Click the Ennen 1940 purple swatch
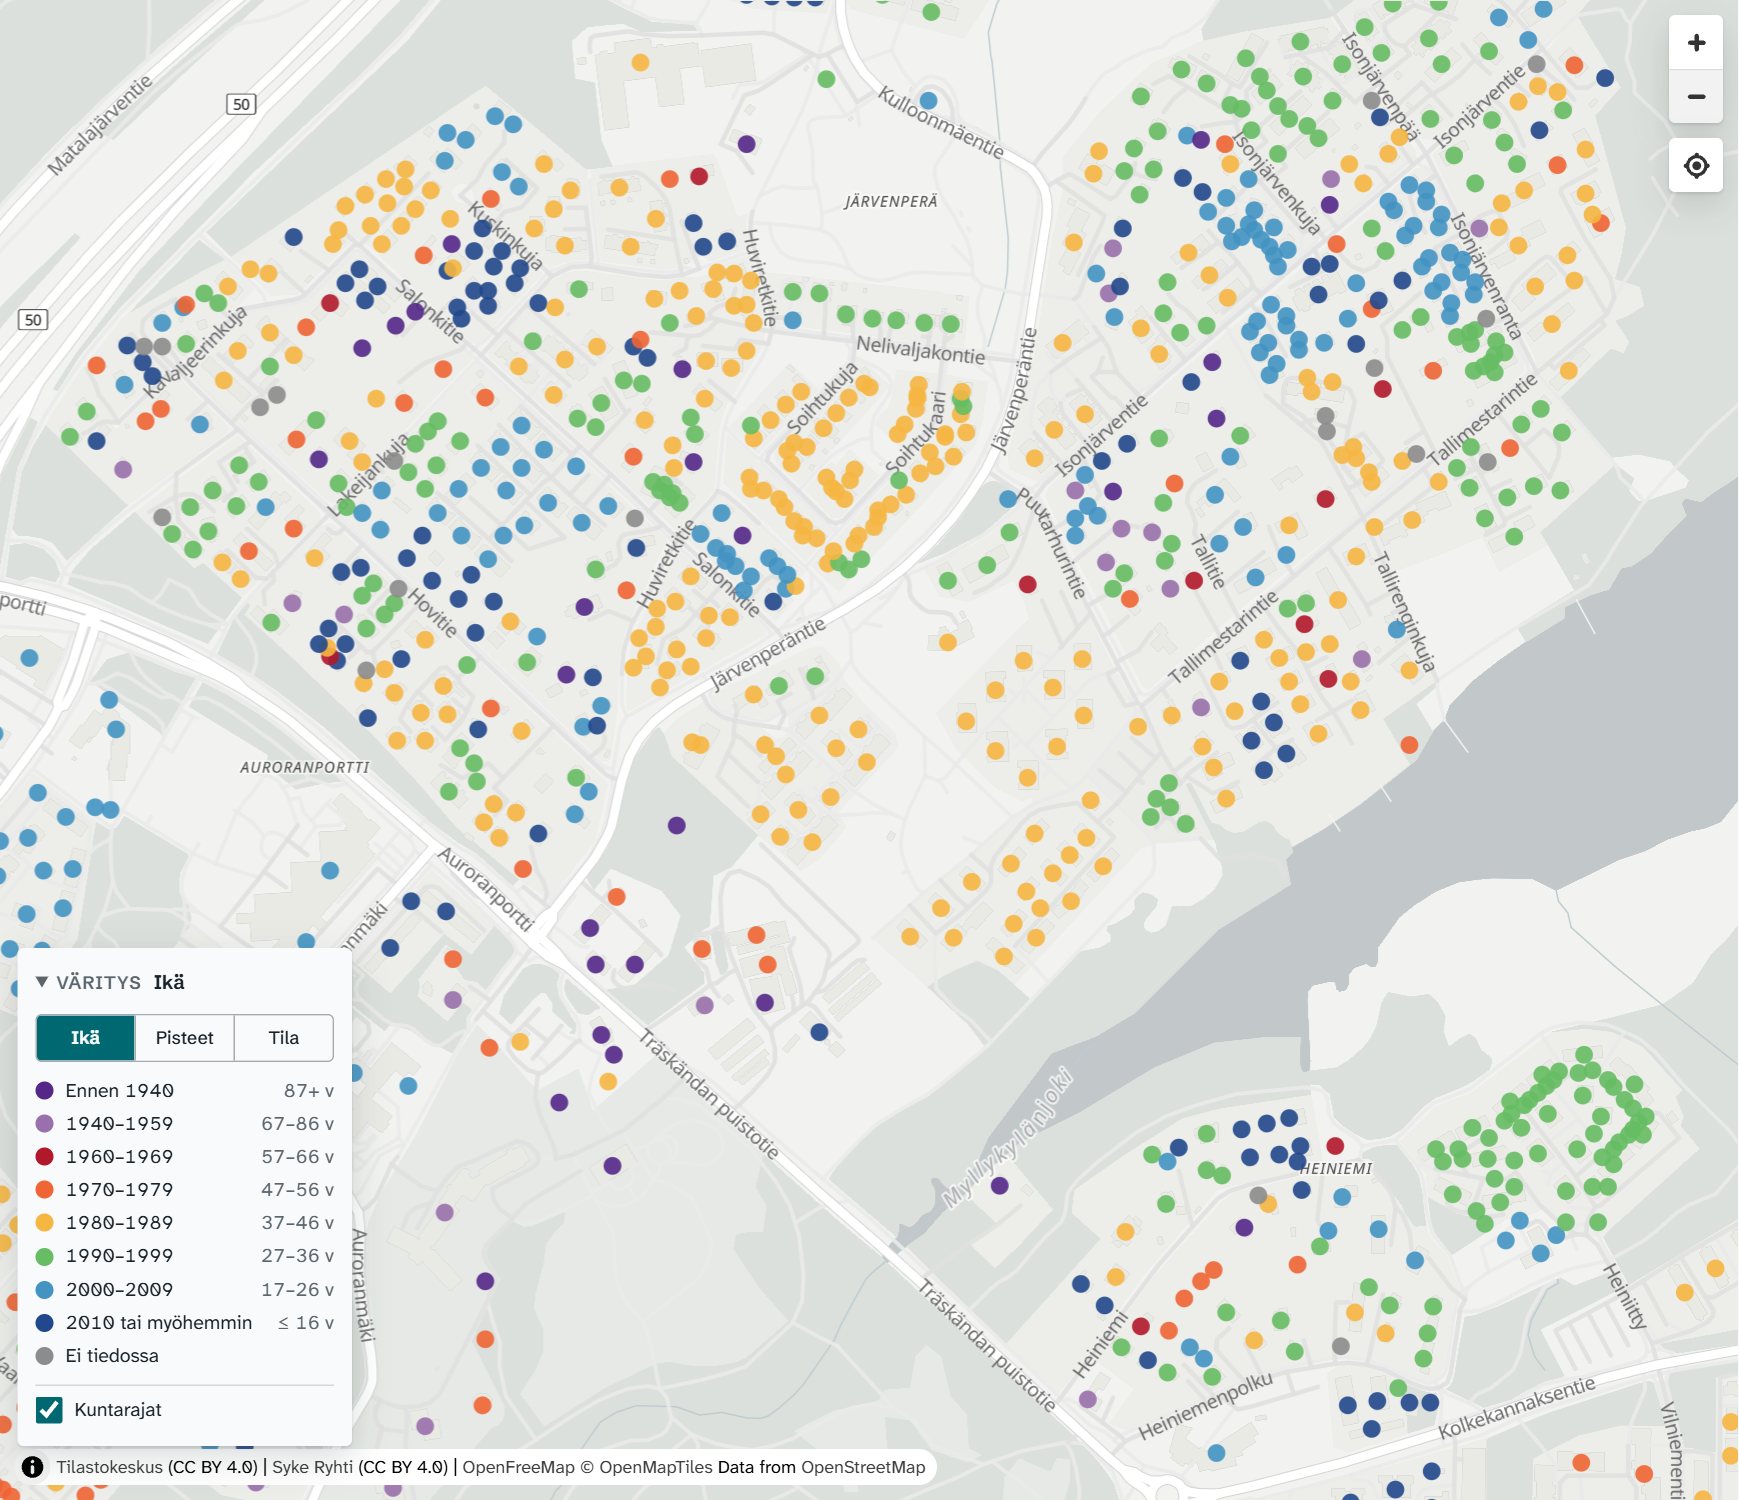Image resolution: width=1739 pixels, height=1500 pixels. pos(44,1090)
